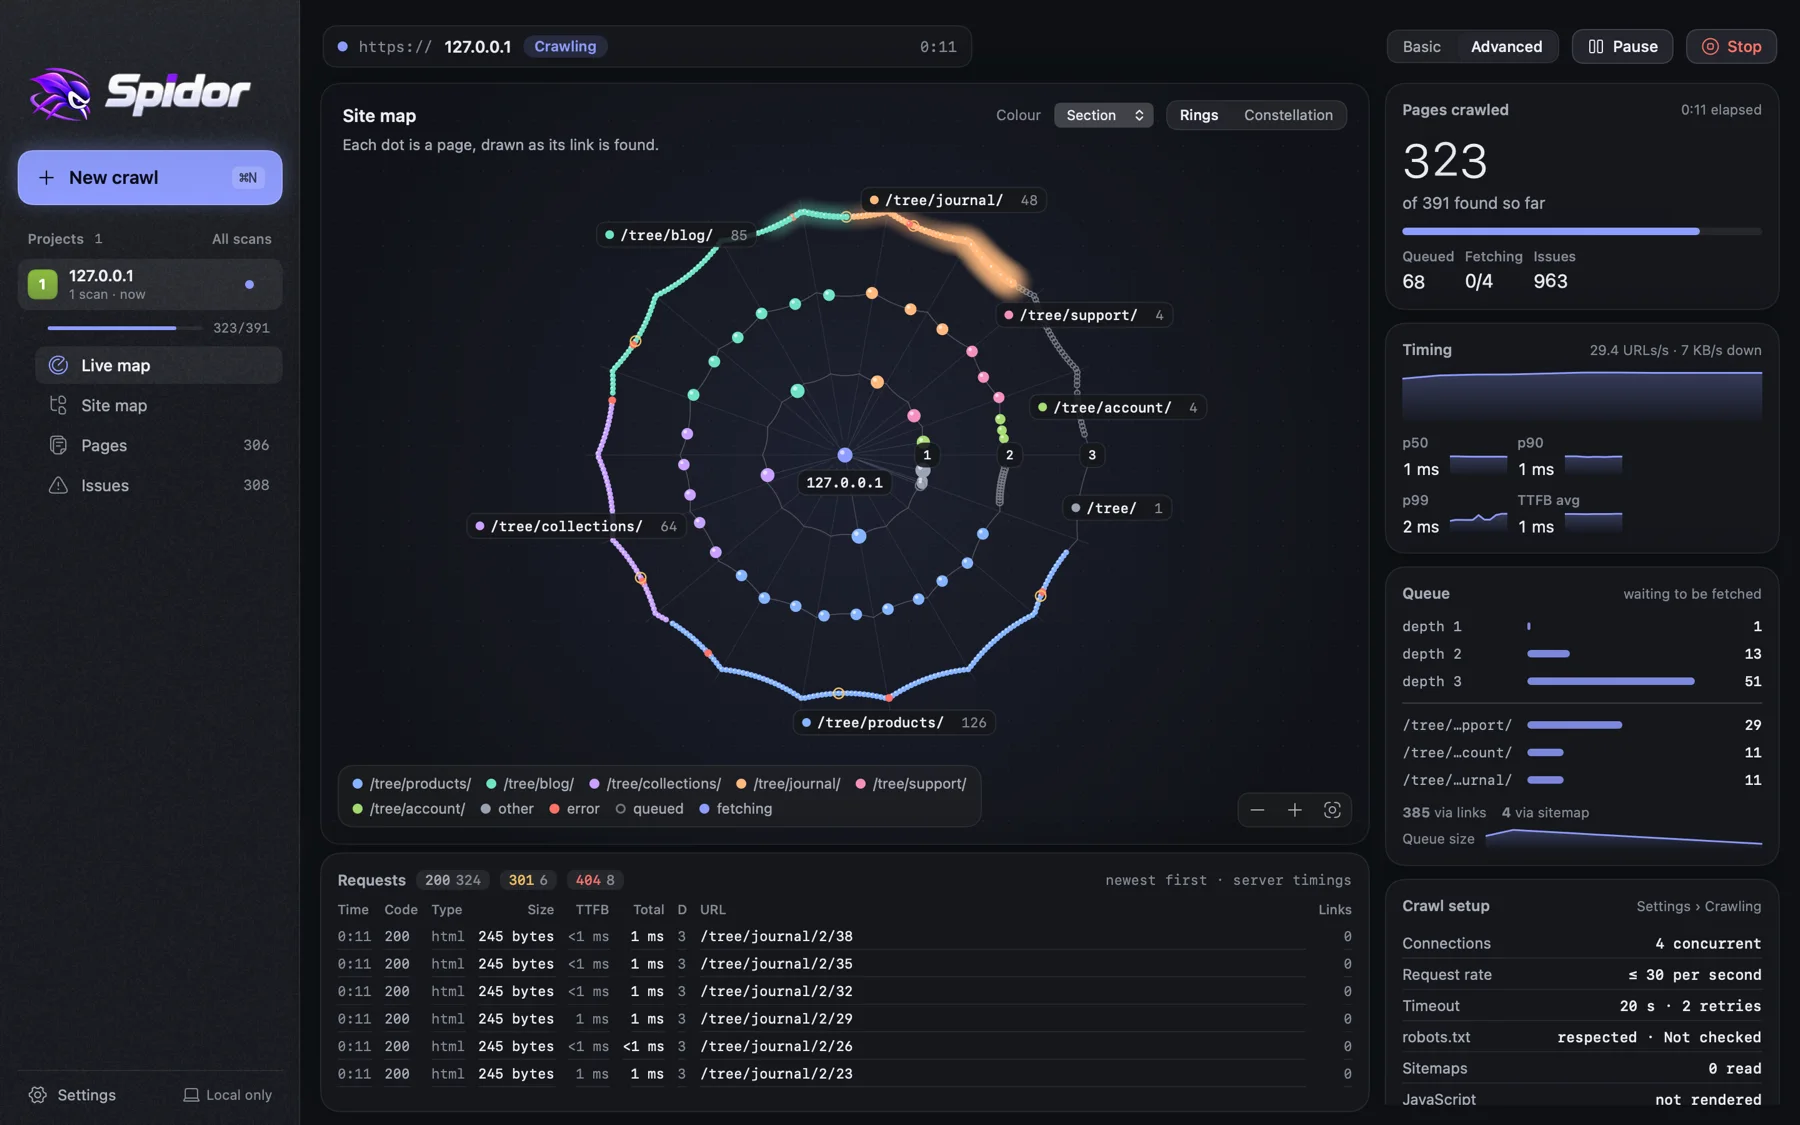Open the Colour Section dropdown
1800x1125 pixels.
coord(1103,115)
